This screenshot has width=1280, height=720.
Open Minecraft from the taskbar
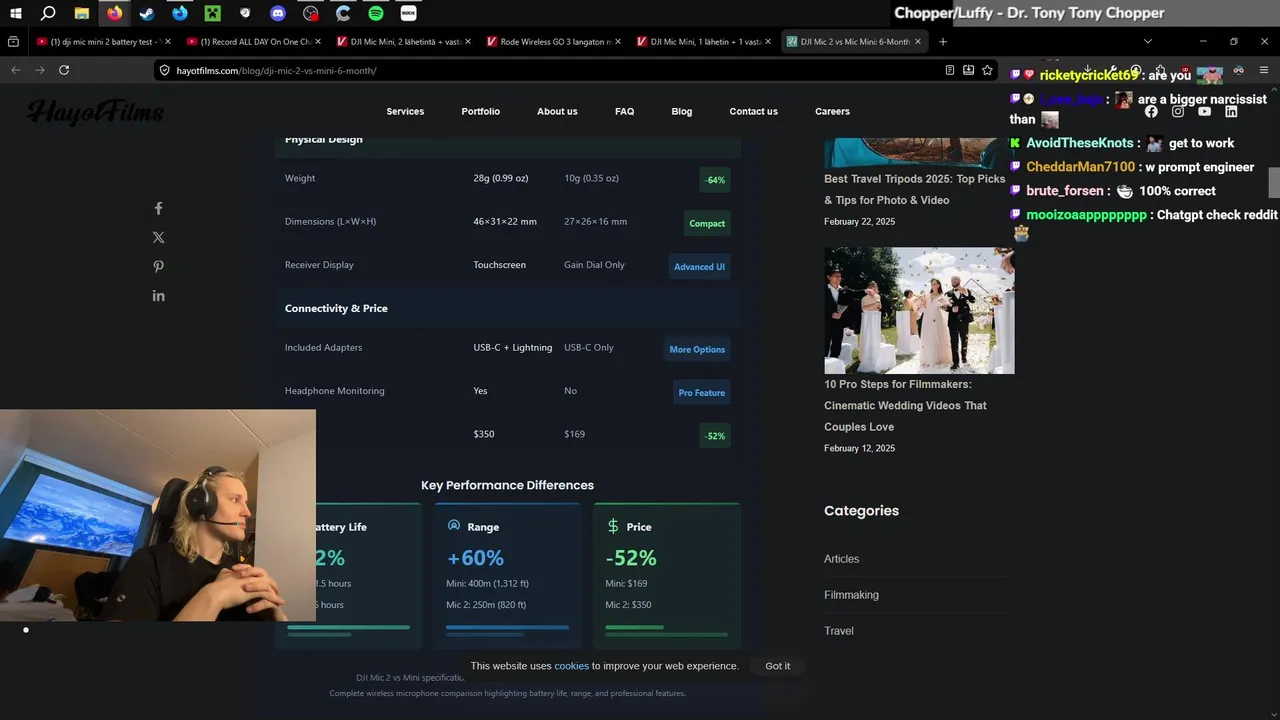click(213, 13)
